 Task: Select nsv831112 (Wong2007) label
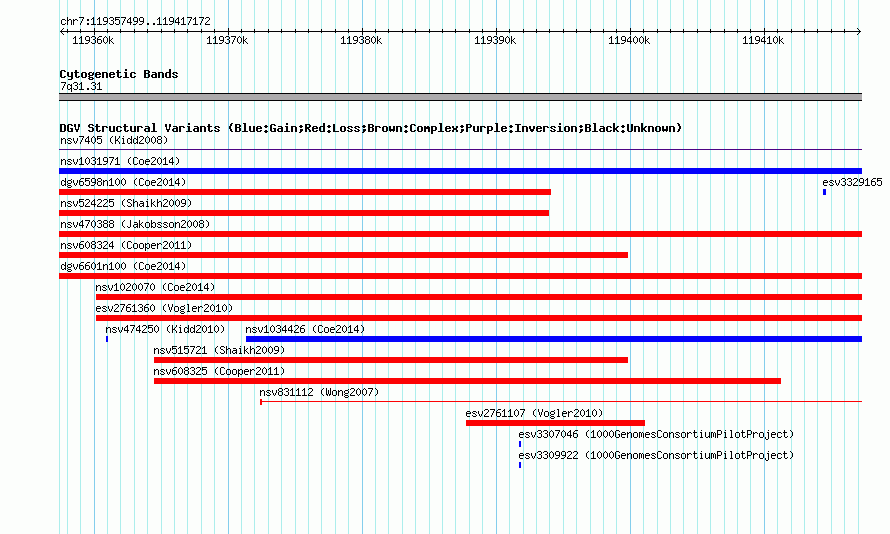pyautogui.click(x=319, y=392)
